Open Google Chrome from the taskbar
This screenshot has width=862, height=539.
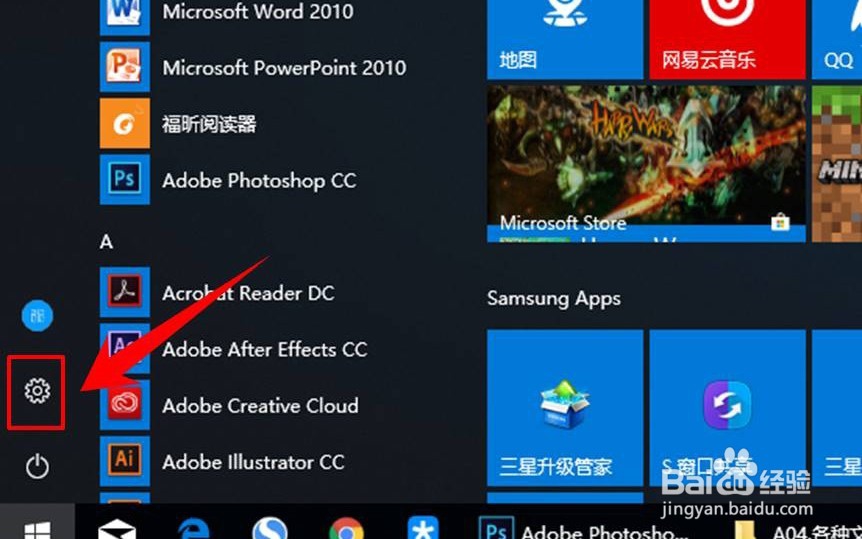click(x=346, y=528)
